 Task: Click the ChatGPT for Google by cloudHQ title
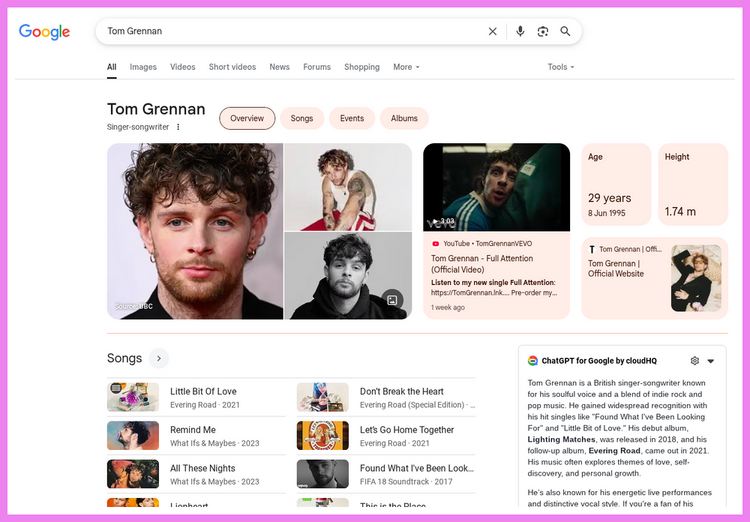point(599,361)
